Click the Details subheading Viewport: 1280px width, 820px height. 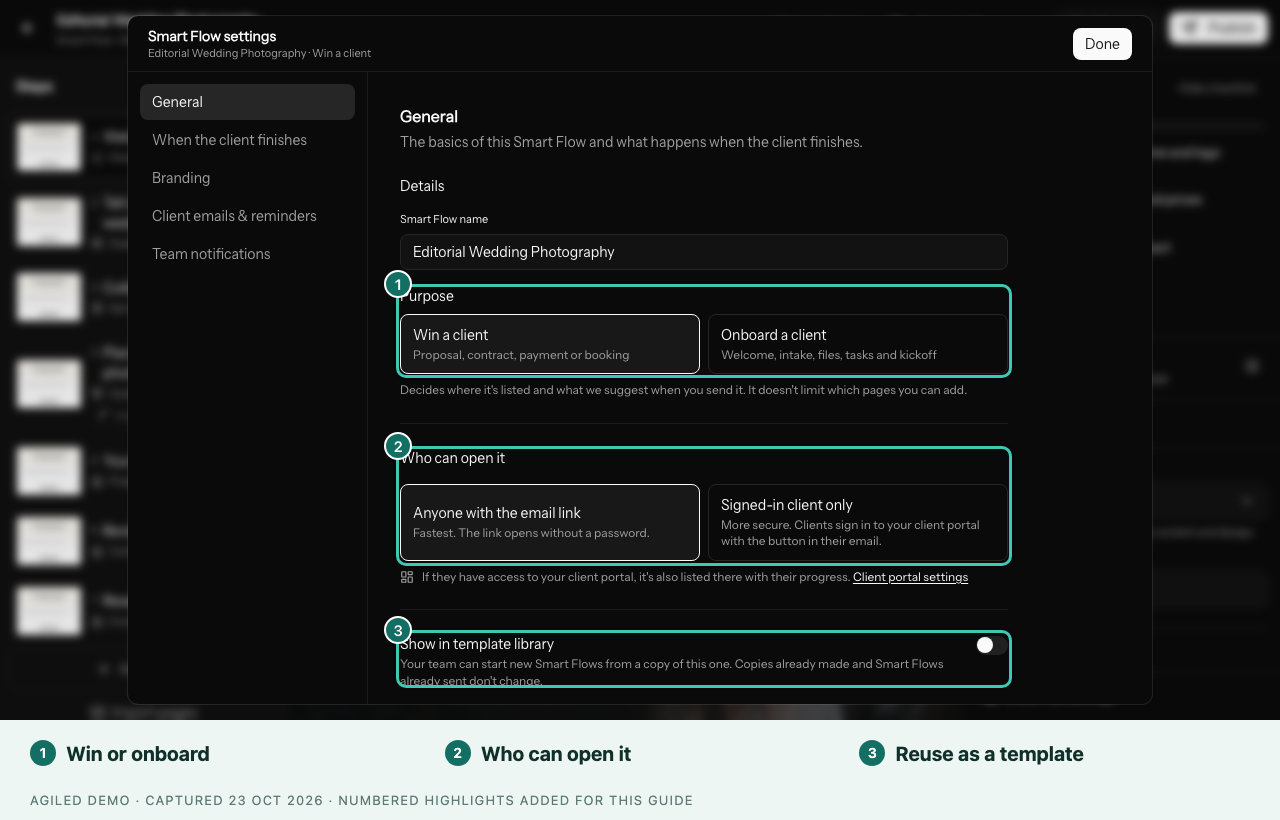point(422,186)
